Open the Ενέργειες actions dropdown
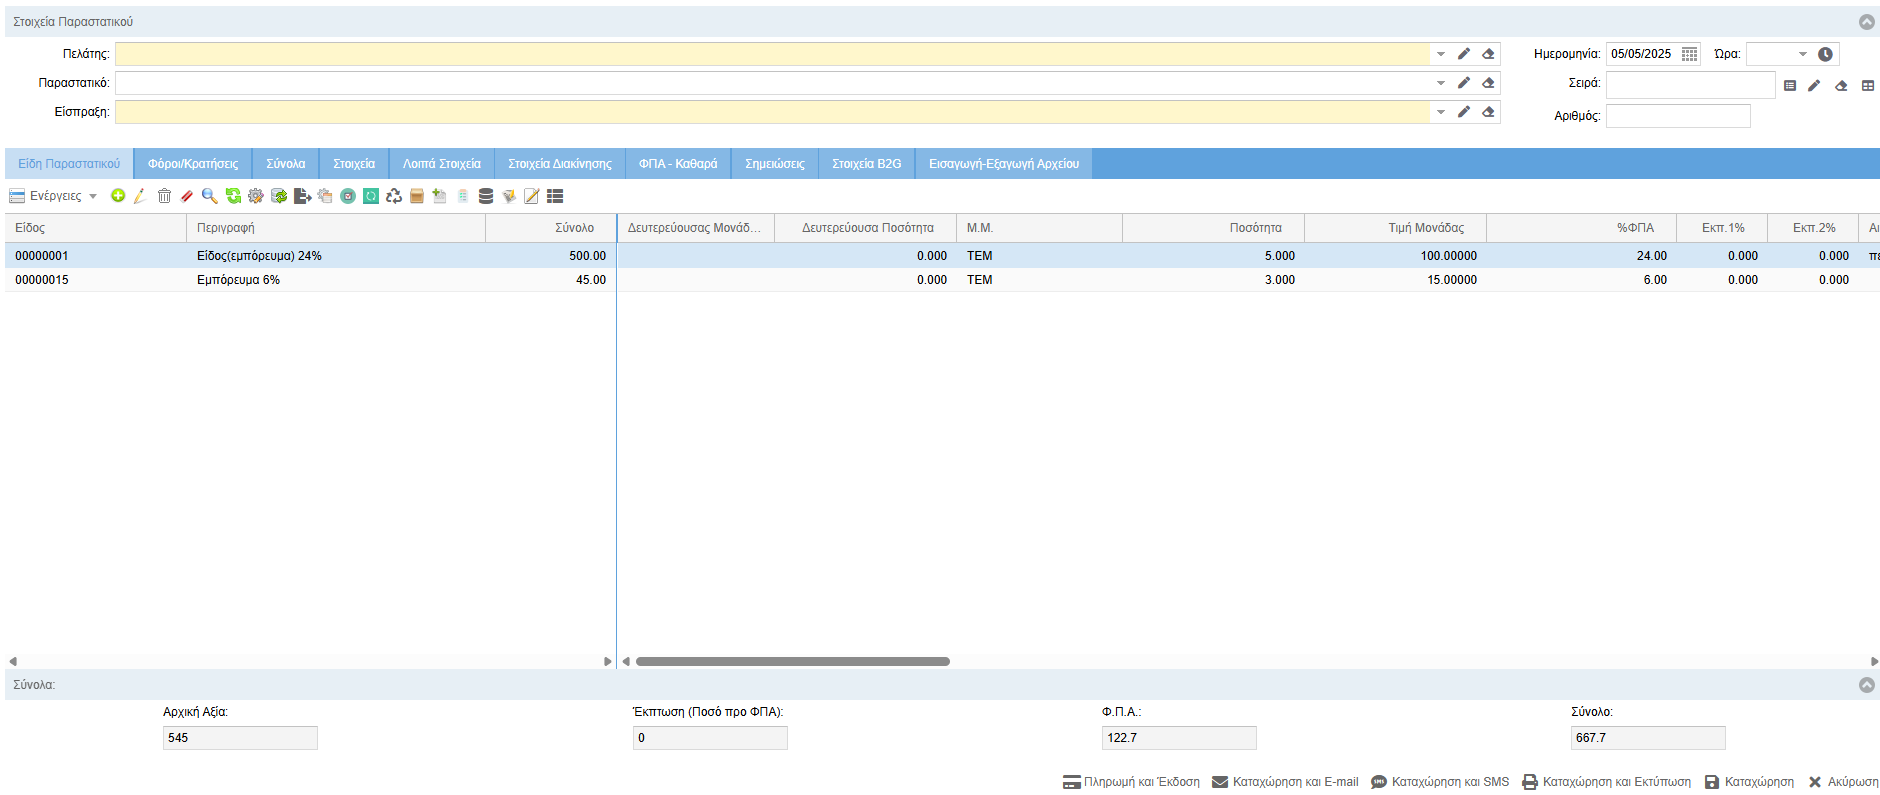Screen dimensions: 1880x795 tap(54, 196)
